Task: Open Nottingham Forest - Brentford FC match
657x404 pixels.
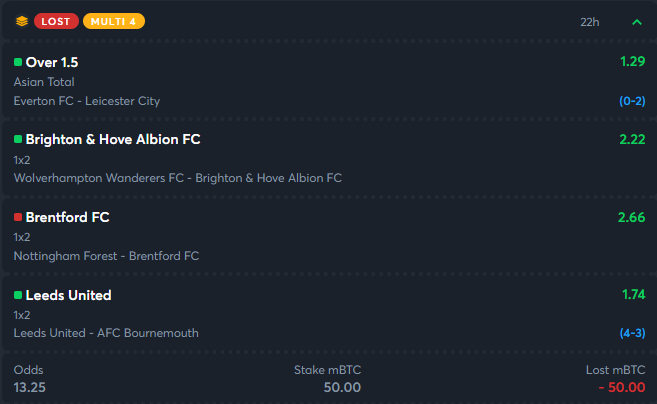Action: [x=106, y=256]
